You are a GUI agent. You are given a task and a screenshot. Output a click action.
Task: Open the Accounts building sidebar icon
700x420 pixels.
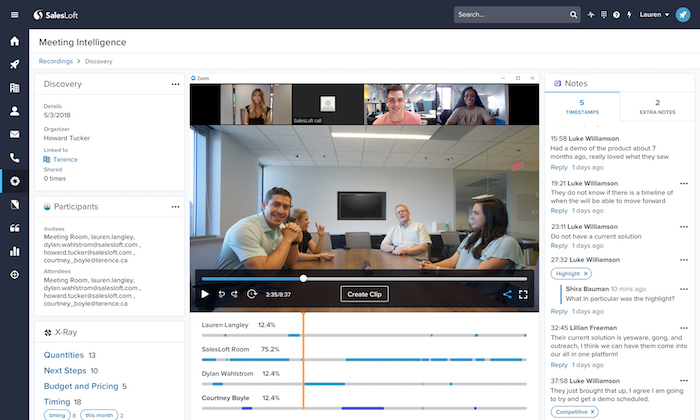click(15, 87)
